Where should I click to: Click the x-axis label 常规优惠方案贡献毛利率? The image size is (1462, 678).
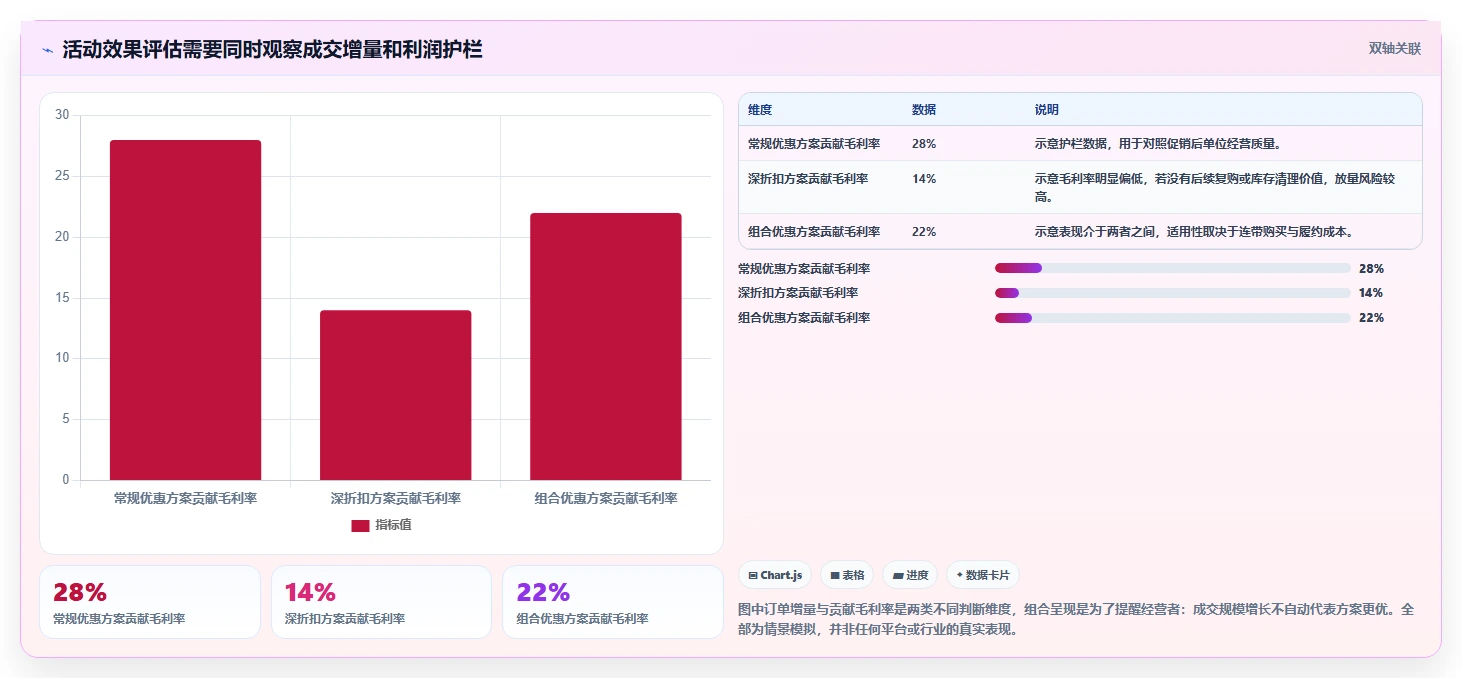(185, 498)
